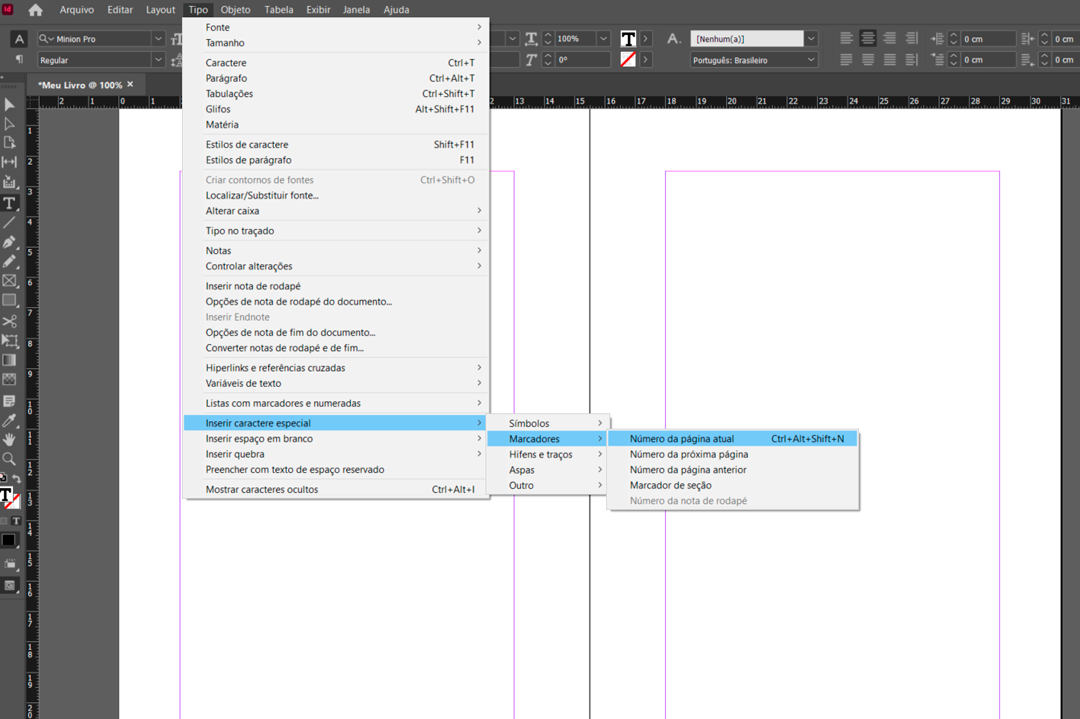Toggle center paragraph alignment
This screenshot has width=1080, height=719.
867,38
